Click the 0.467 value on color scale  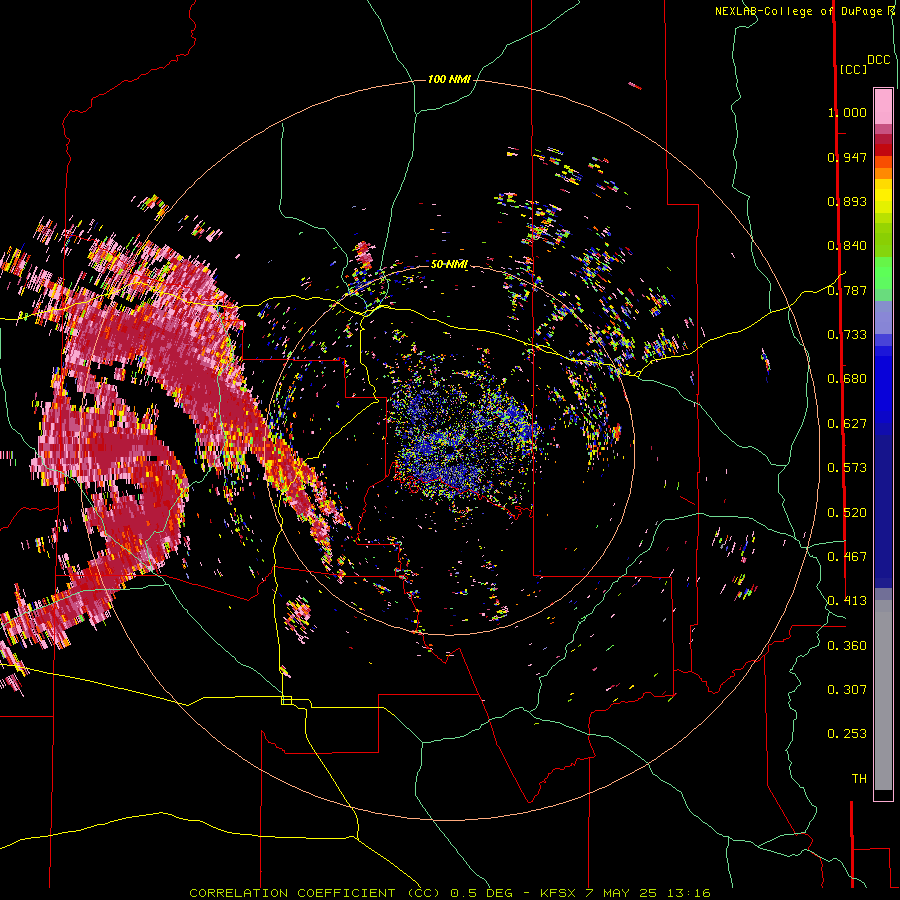pyautogui.click(x=847, y=557)
